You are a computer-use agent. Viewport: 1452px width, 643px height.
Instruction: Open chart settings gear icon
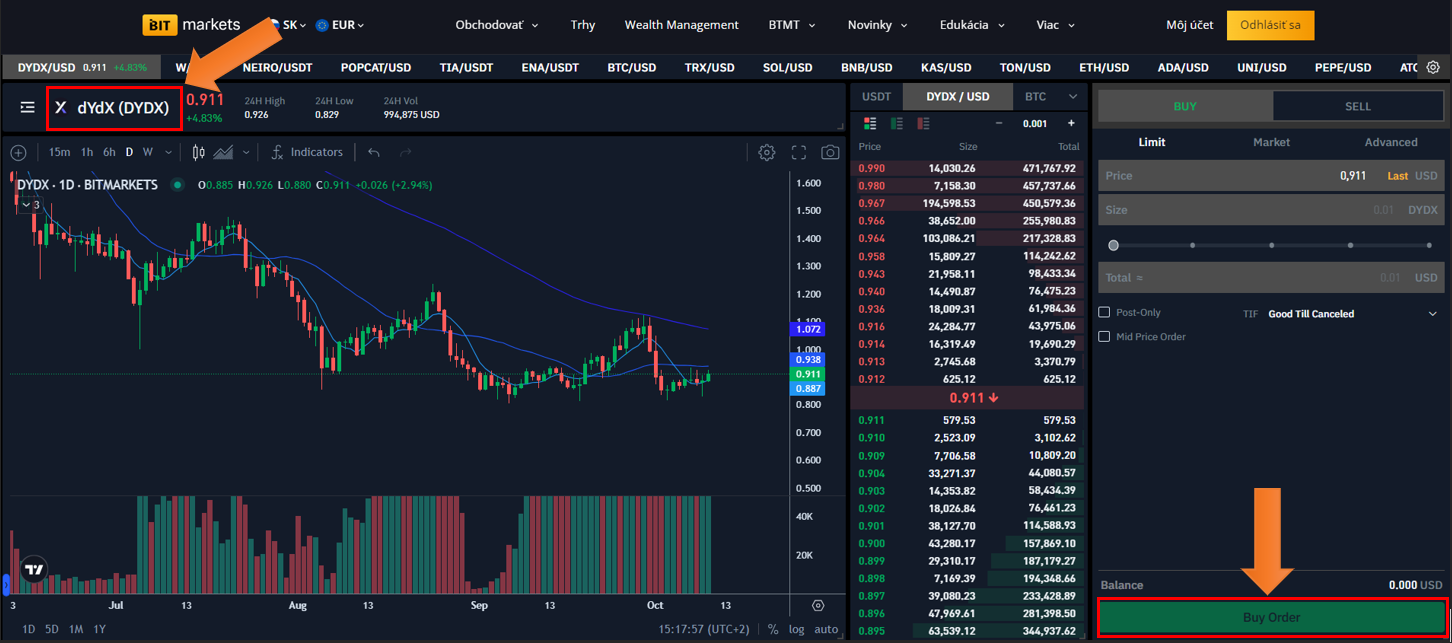[x=766, y=153]
